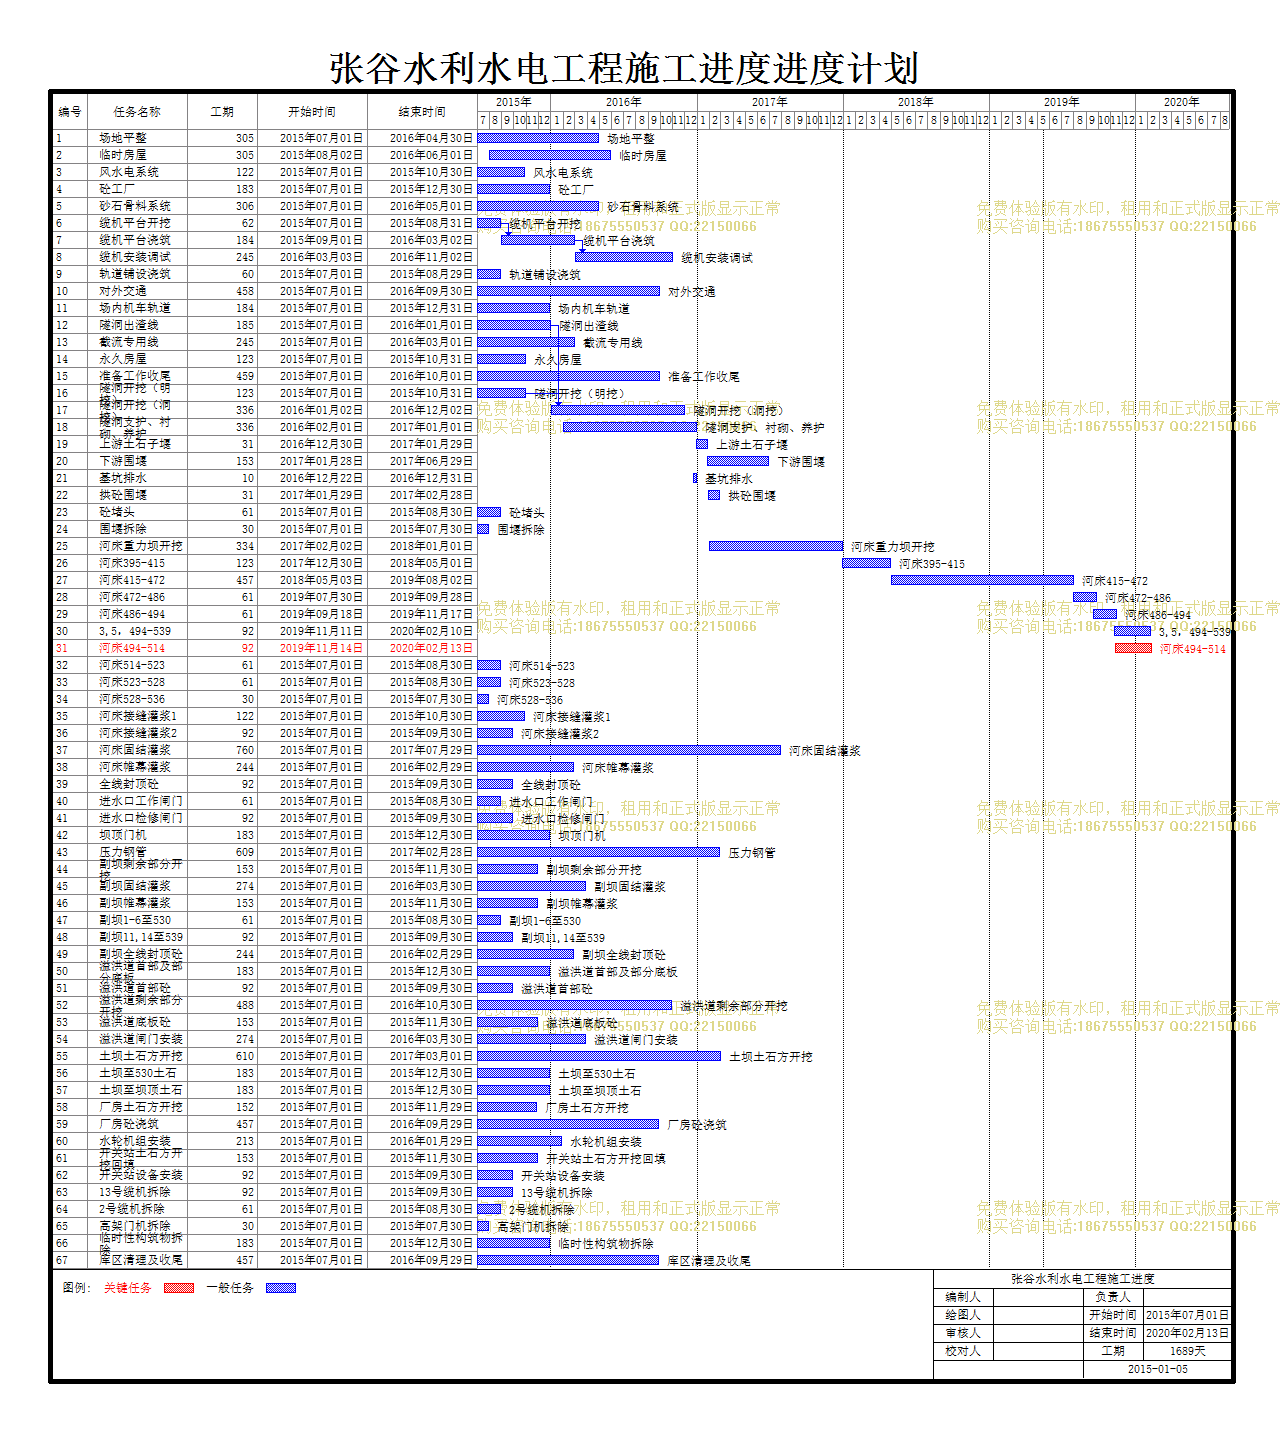
Task: Click the 临时房屋 Gantt bar in row 2
Action: (550, 155)
